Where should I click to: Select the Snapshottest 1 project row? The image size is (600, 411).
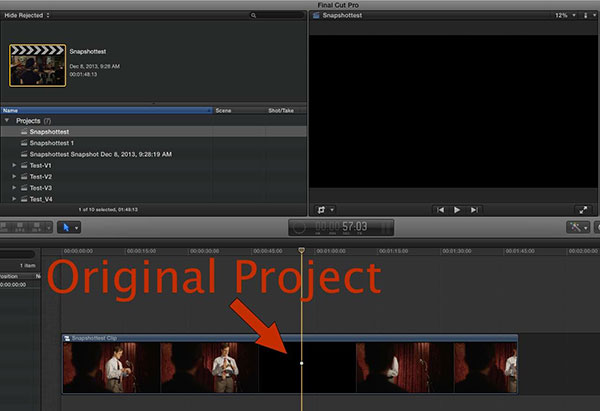[153, 143]
